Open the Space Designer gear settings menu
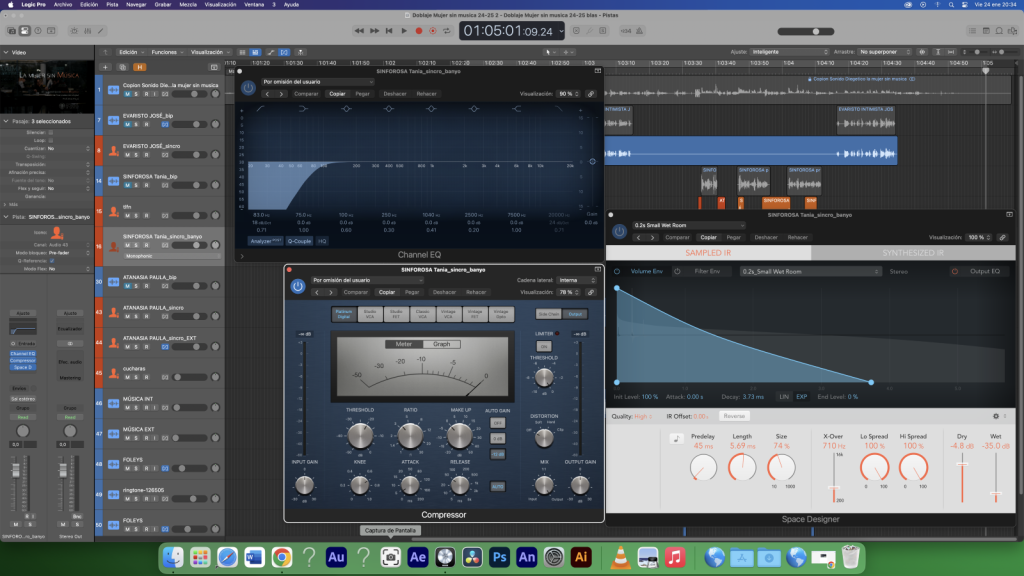 pyautogui.click(x=995, y=416)
